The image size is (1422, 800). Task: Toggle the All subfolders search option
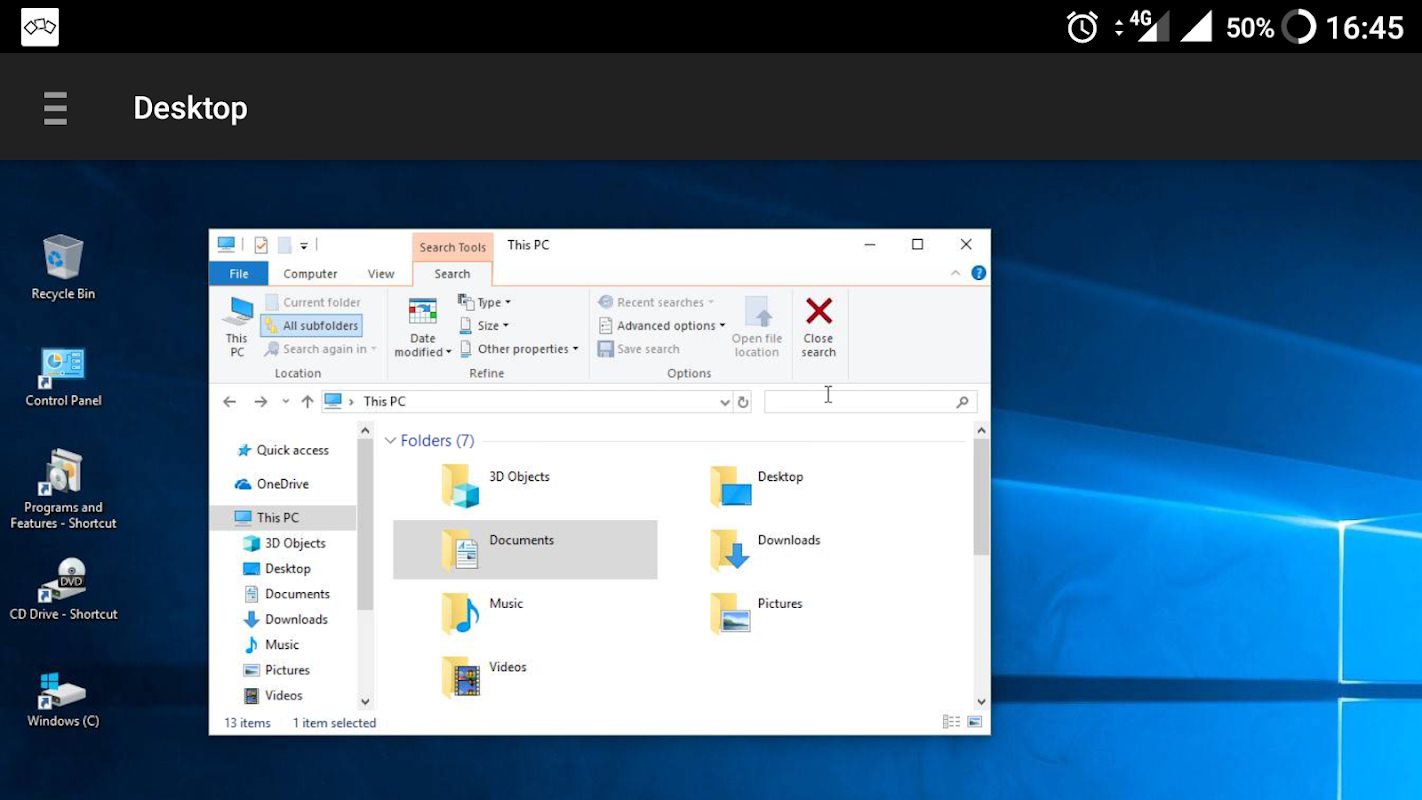[x=310, y=326]
